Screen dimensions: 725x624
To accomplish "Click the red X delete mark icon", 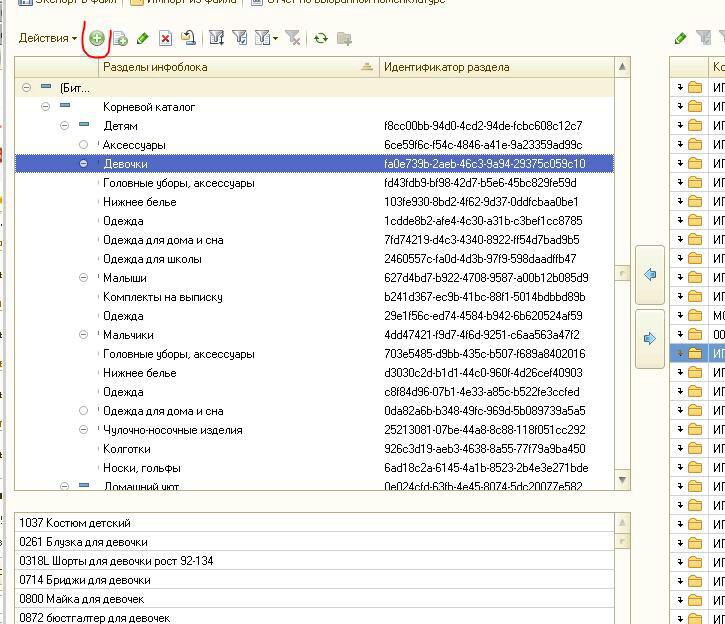I will [165, 38].
